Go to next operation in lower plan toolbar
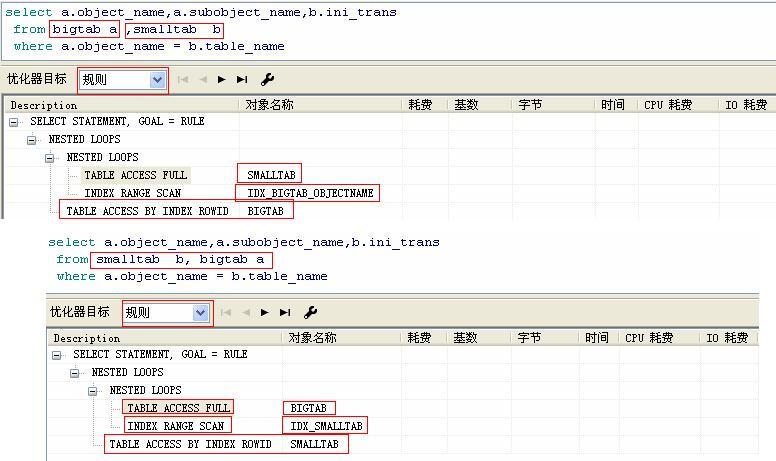This screenshot has height=461, width=776. (265, 313)
